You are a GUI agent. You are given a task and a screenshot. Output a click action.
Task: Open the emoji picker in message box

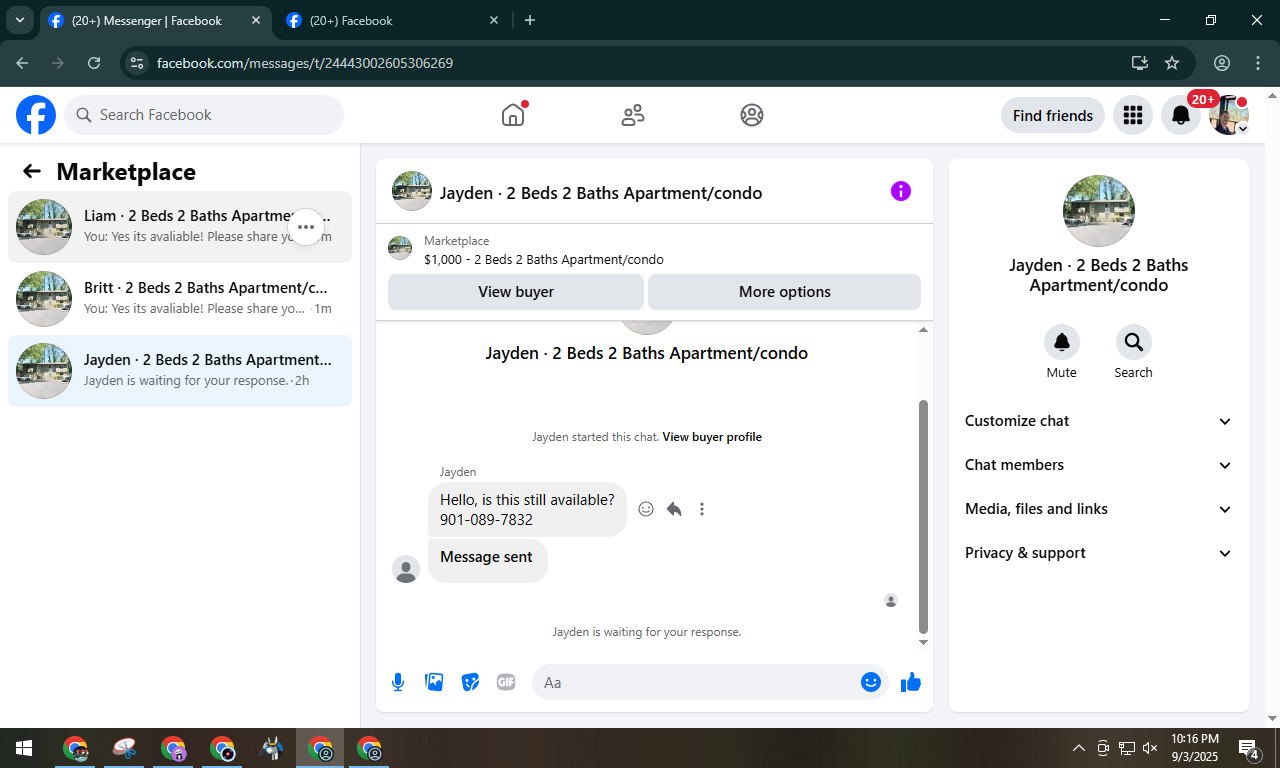click(x=871, y=682)
